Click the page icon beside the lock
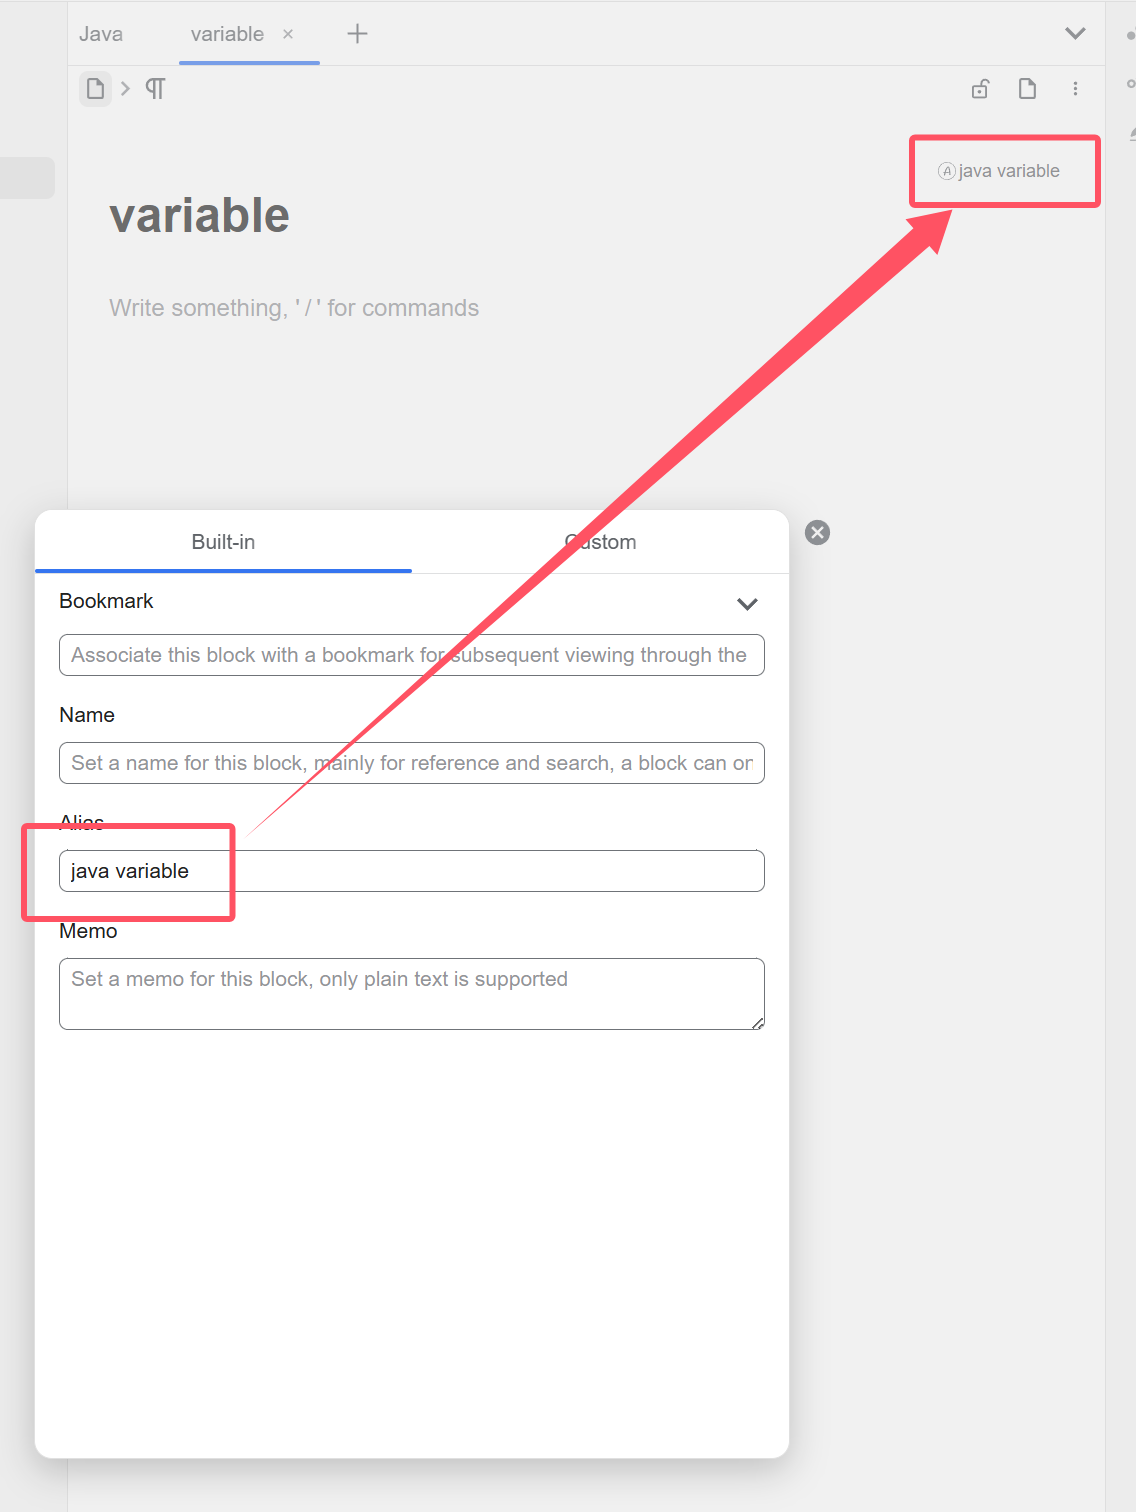This screenshot has height=1512, width=1136. pos(1027,89)
